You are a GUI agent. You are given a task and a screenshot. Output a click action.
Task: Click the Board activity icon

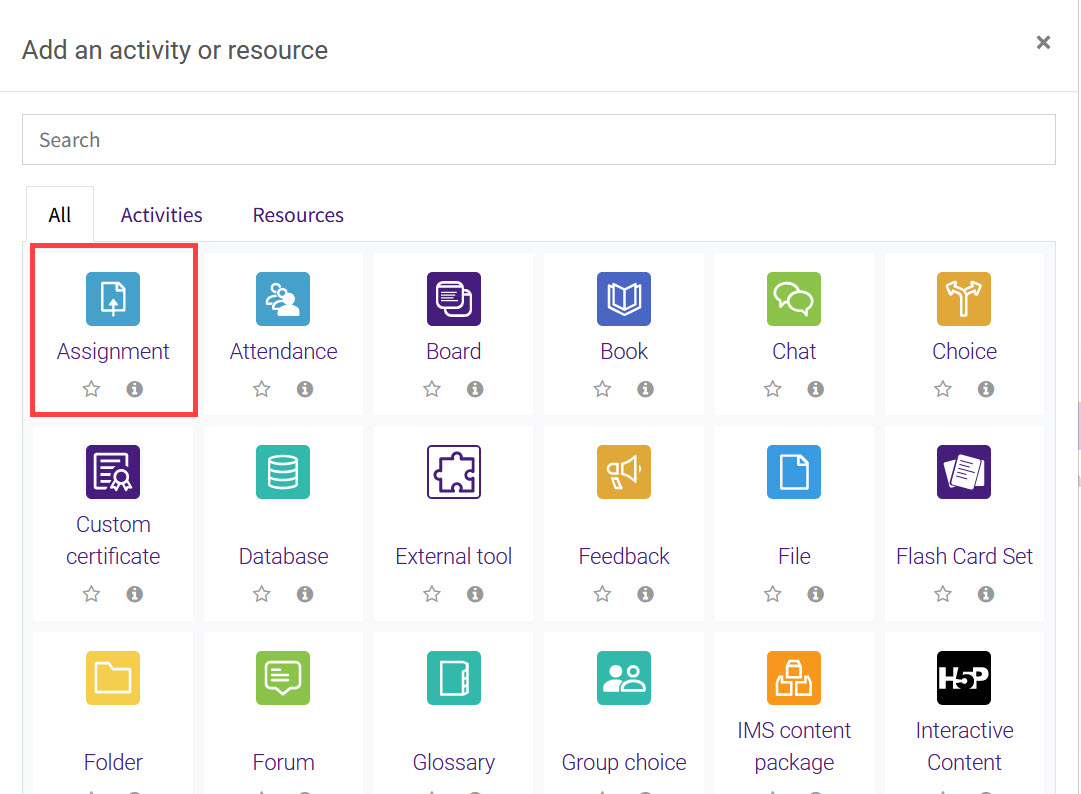[454, 299]
